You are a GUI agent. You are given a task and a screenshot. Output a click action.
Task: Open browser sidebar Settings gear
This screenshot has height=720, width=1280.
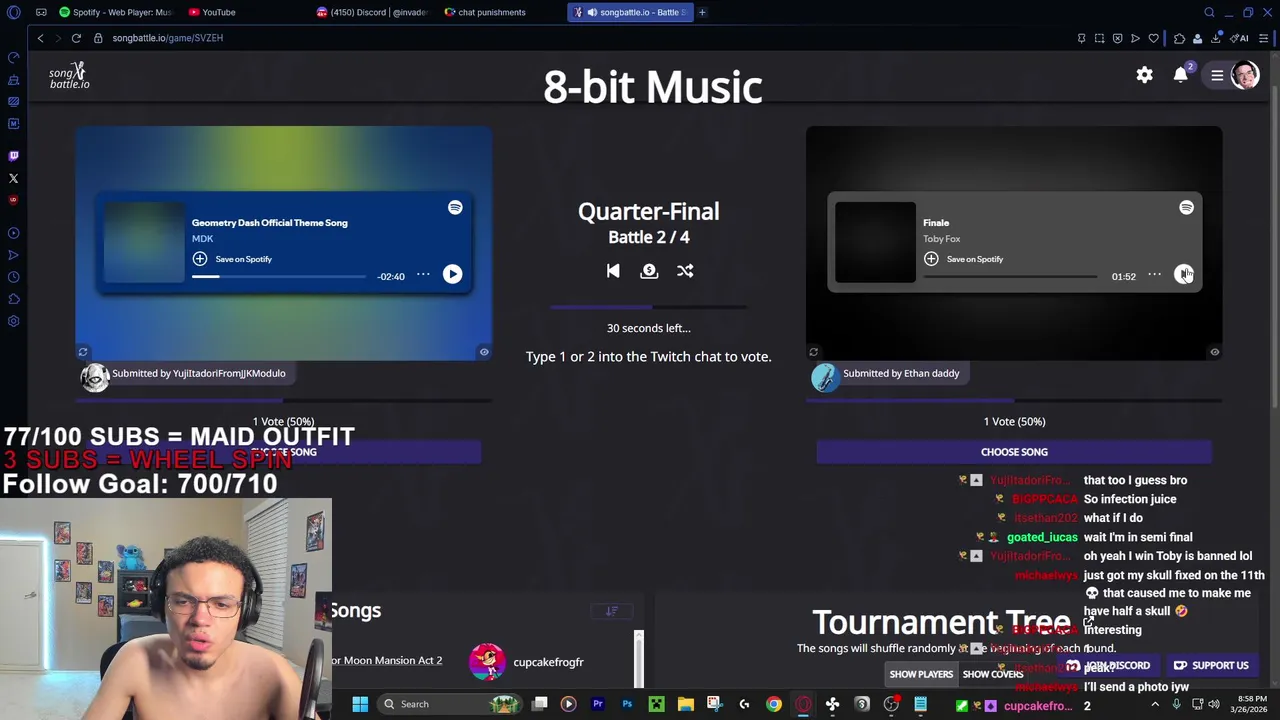coord(13,321)
